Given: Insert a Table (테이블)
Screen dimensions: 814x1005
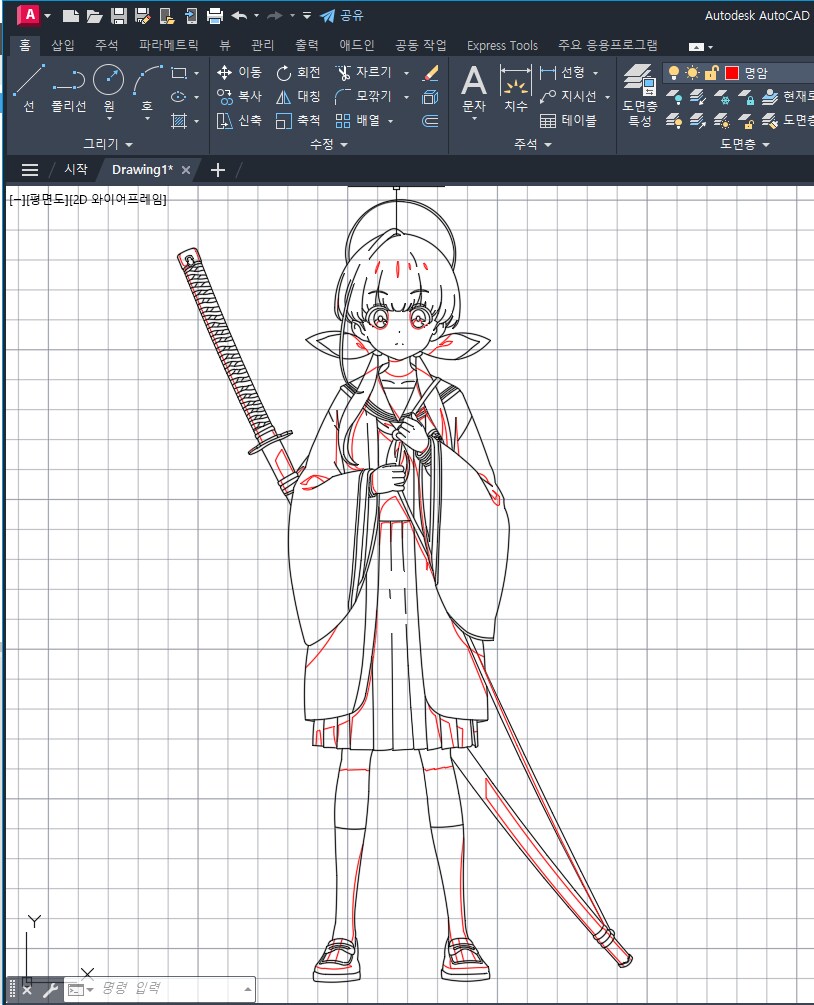Looking at the screenshot, I should tap(568, 120).
